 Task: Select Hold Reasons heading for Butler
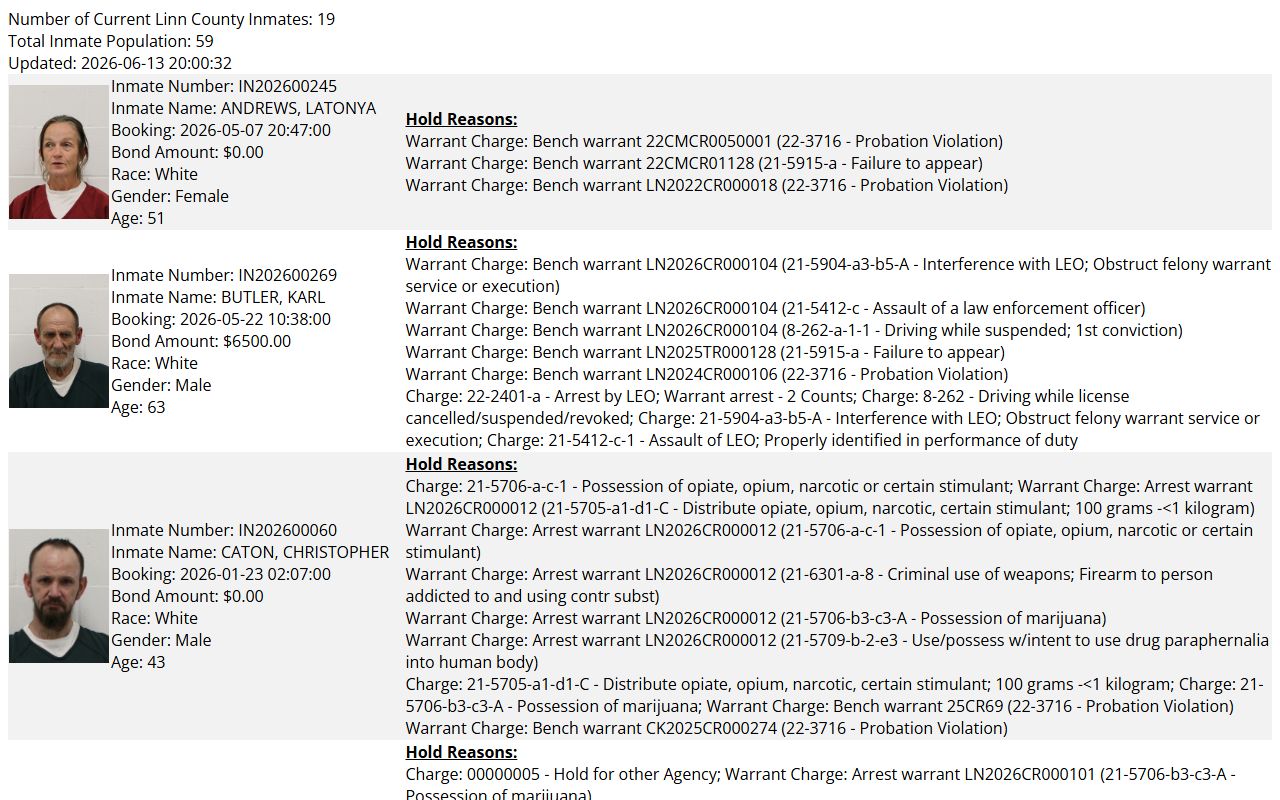click(x=461, y=242)
